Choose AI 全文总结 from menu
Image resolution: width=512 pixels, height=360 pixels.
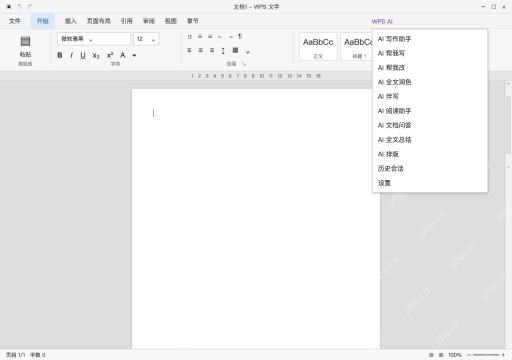(430, 140)
